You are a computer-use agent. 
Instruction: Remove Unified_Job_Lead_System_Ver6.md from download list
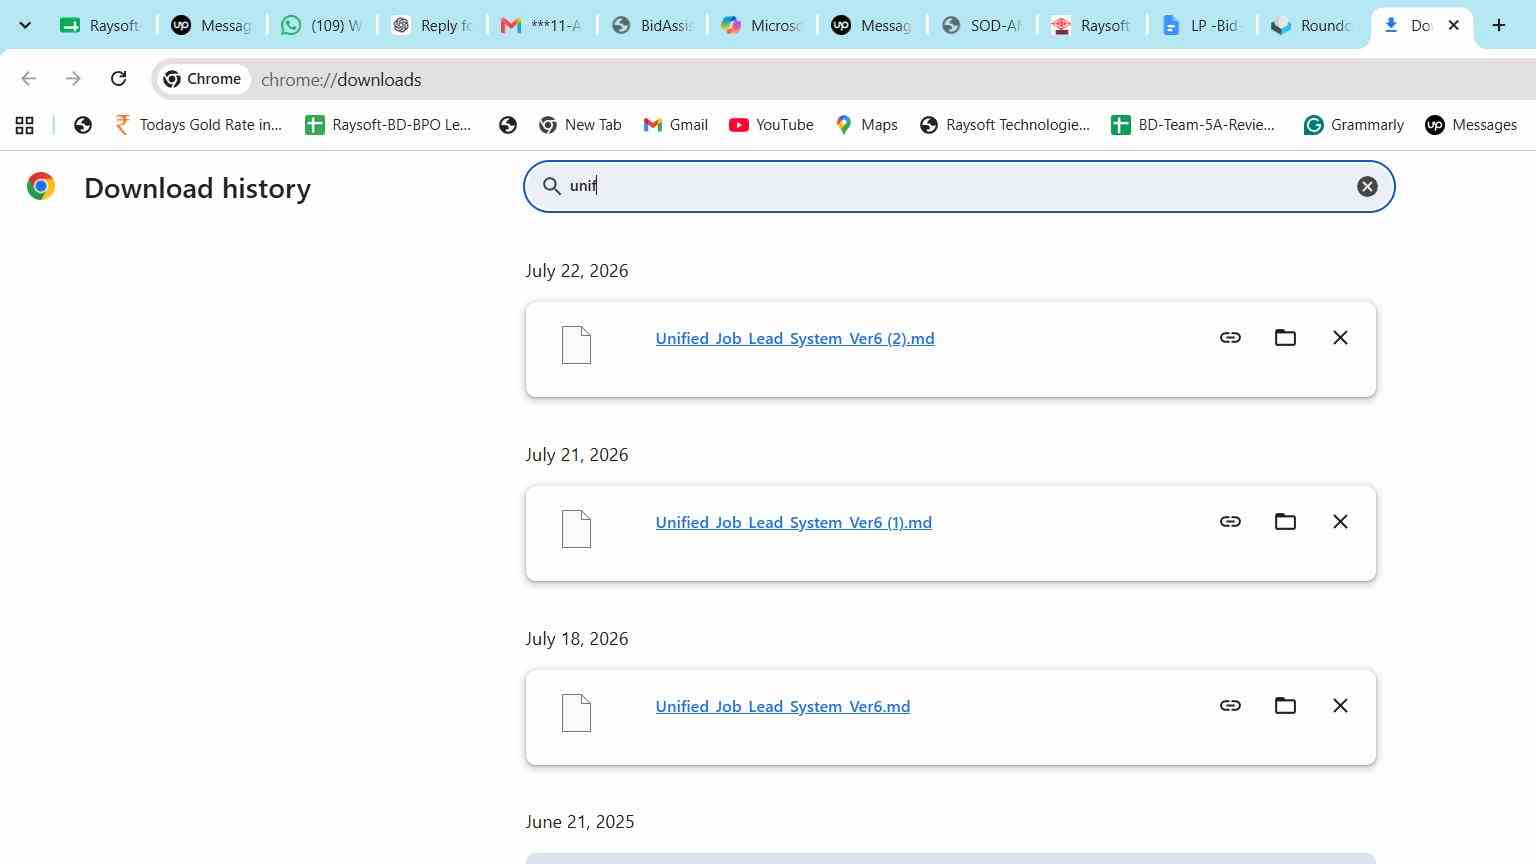click(x=1340, y=706)
